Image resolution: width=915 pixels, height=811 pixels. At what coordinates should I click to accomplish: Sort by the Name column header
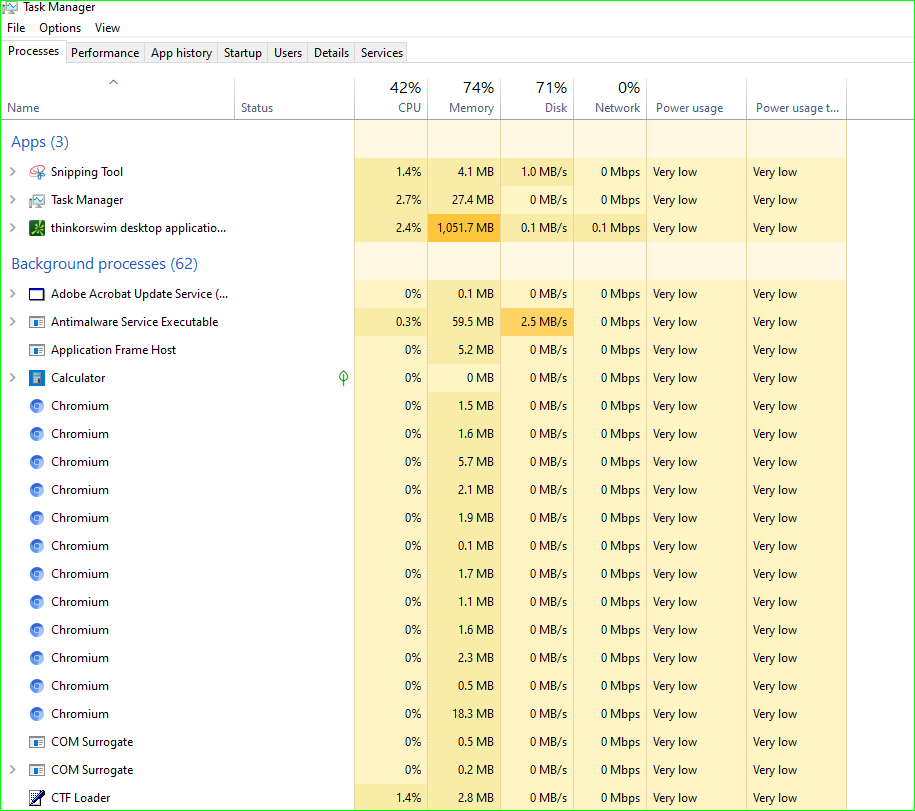(x=118, y=99)
